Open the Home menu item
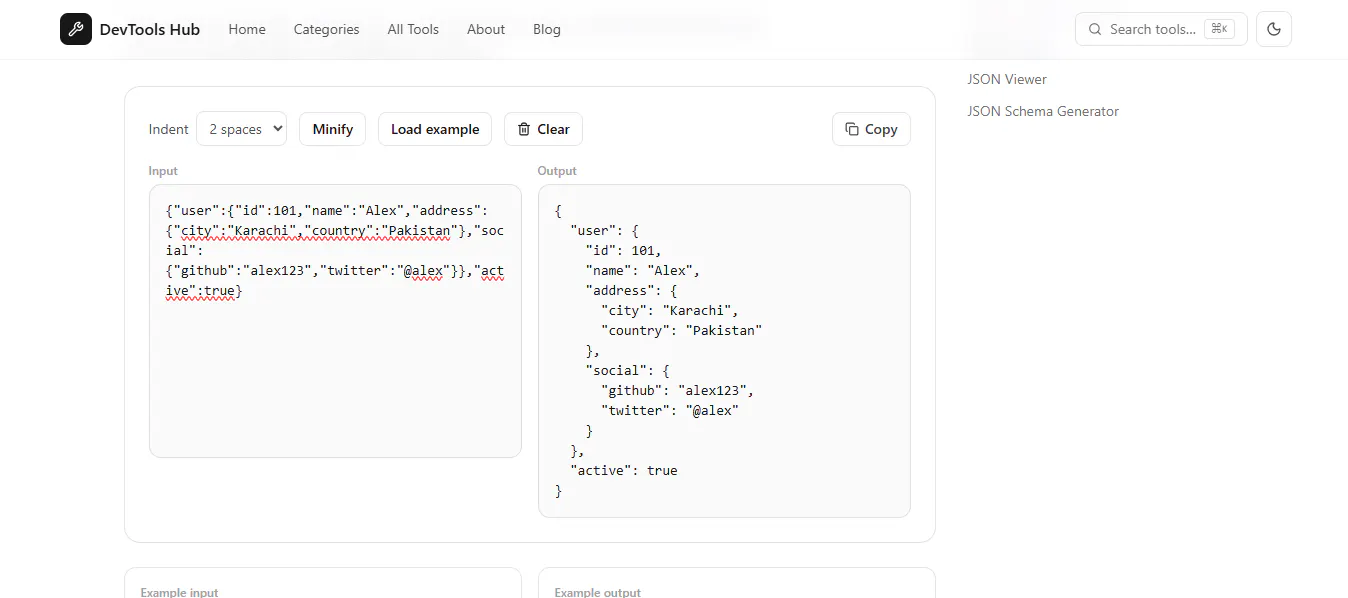Screen dimensions: 1348x598 247,29
